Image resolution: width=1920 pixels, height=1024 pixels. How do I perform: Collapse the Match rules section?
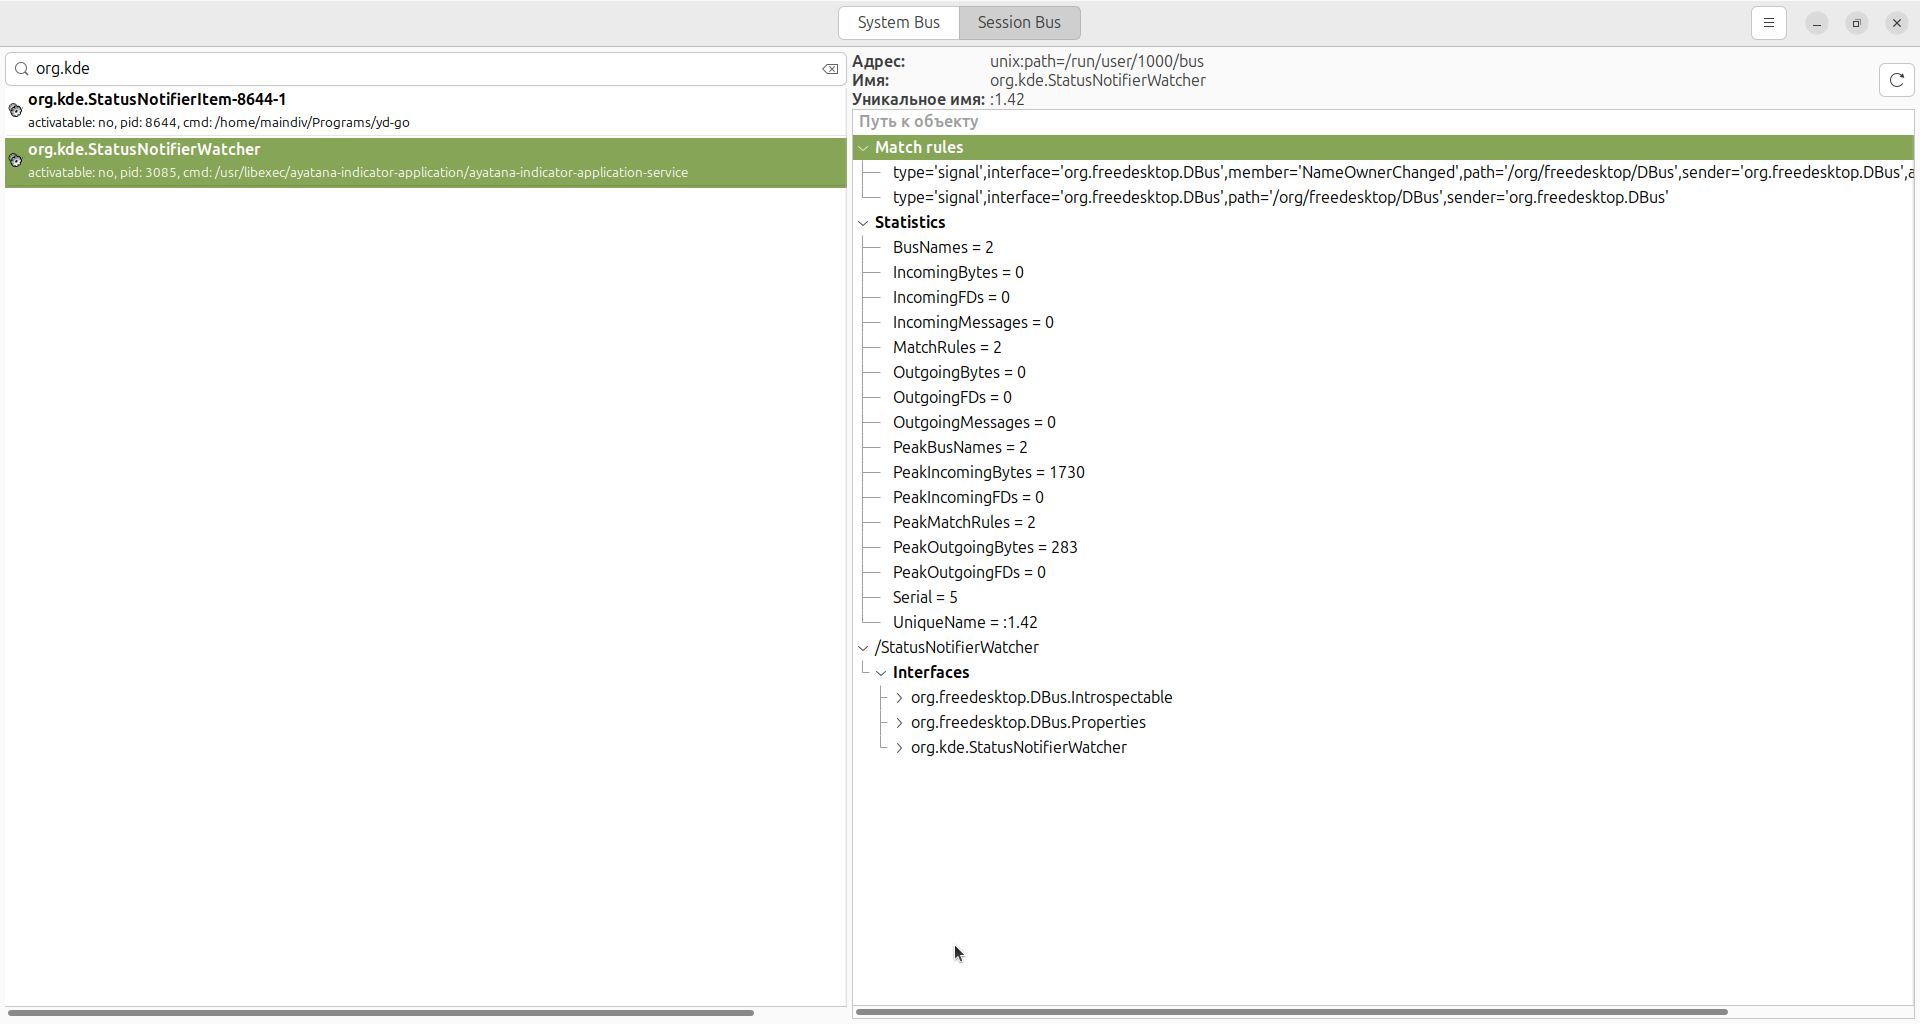point(863,148)
